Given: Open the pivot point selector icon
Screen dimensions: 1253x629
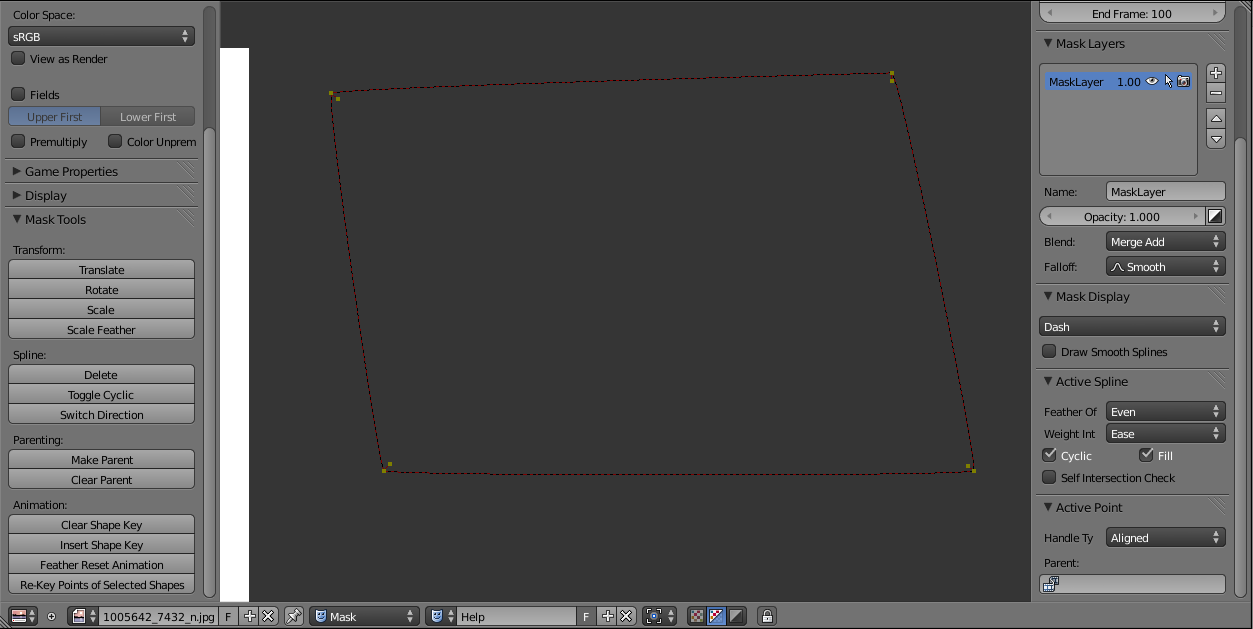Looking at the screenshot, I should (655, 615).
